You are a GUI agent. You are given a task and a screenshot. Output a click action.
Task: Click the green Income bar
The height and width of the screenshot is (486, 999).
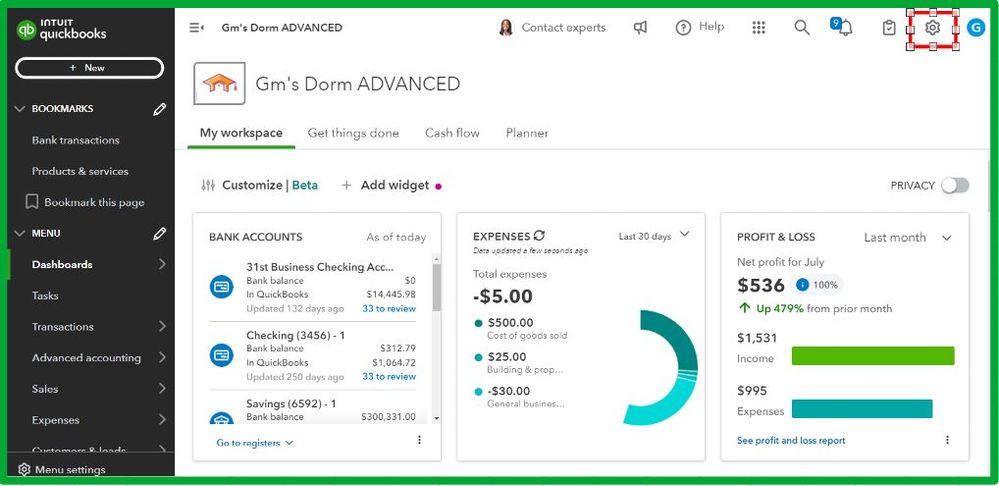point(872,356)
